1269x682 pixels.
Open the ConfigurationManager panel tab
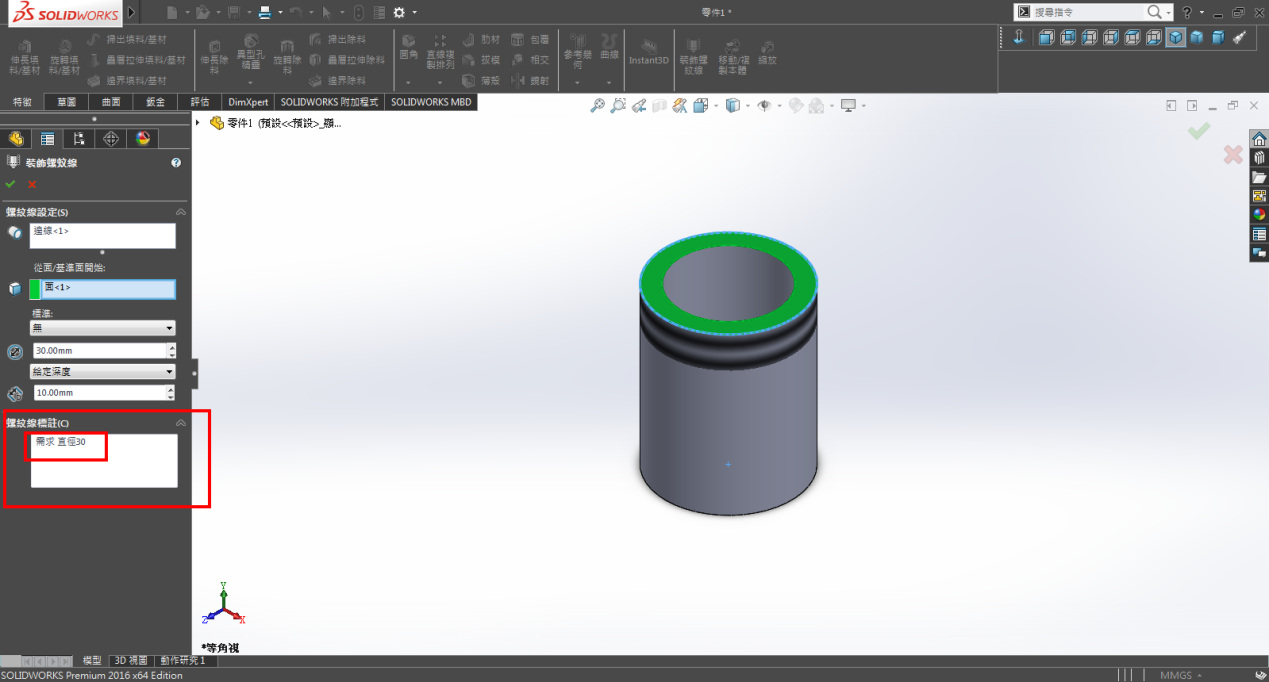79,138
